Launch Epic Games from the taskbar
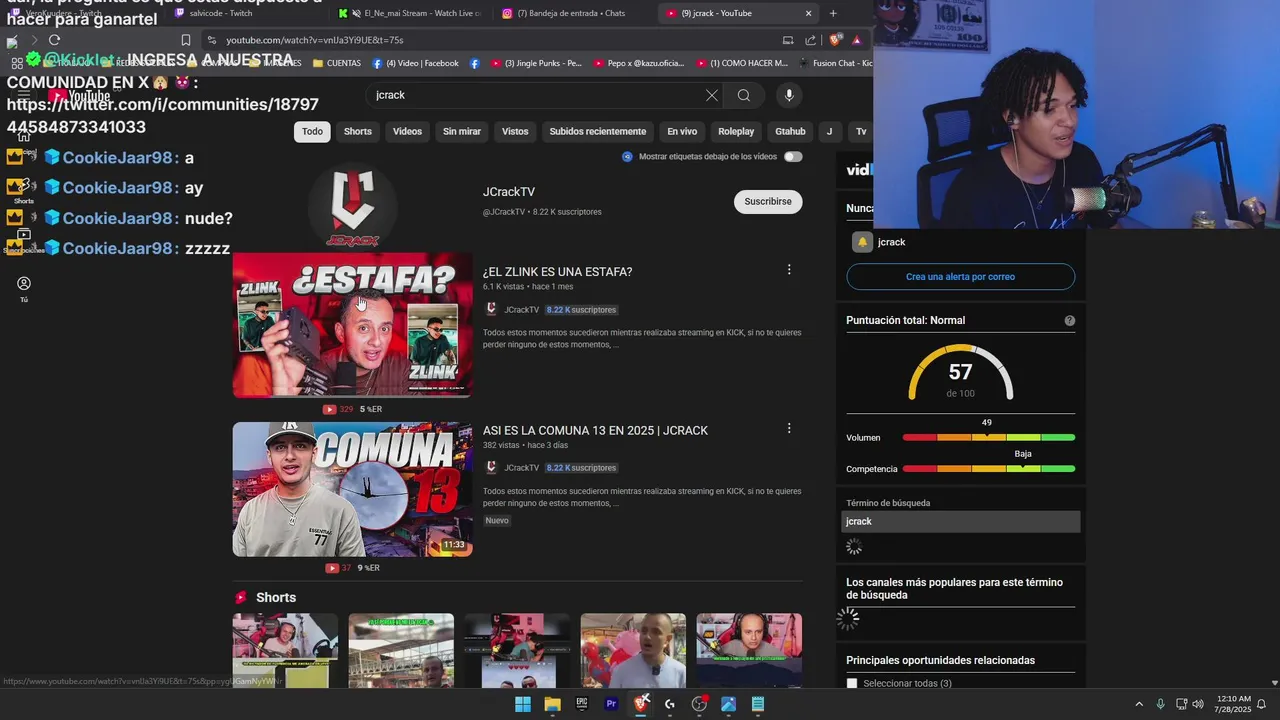Image resolution: width=1280 pixels, height=720 pixels. point(582,704)
